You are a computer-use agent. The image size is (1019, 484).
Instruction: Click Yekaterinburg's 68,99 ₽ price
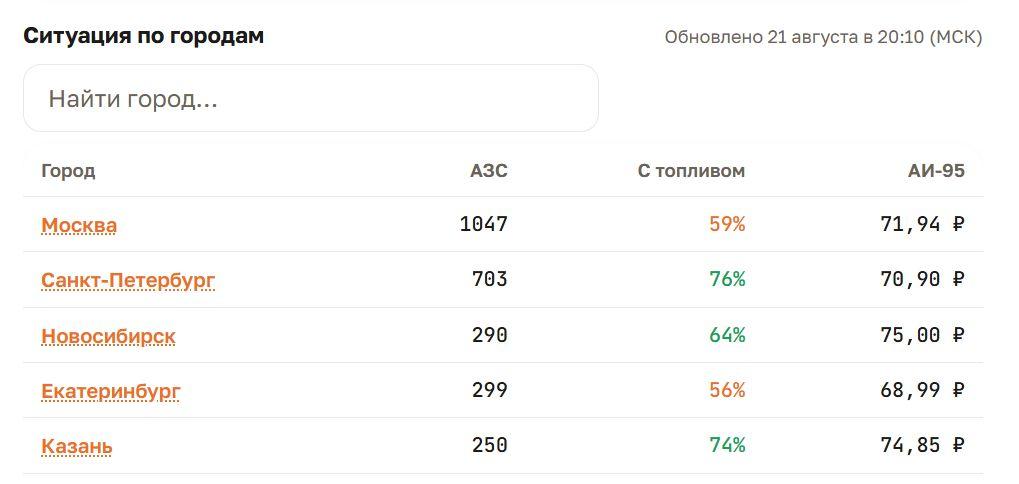923,390
